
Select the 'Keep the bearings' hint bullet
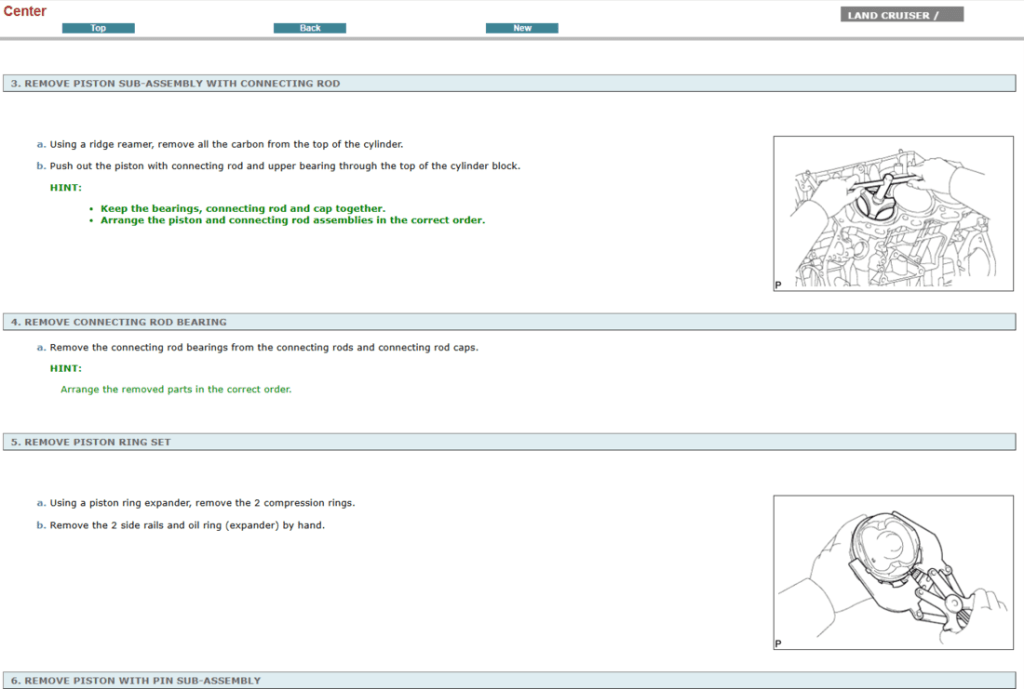(243, 208)
